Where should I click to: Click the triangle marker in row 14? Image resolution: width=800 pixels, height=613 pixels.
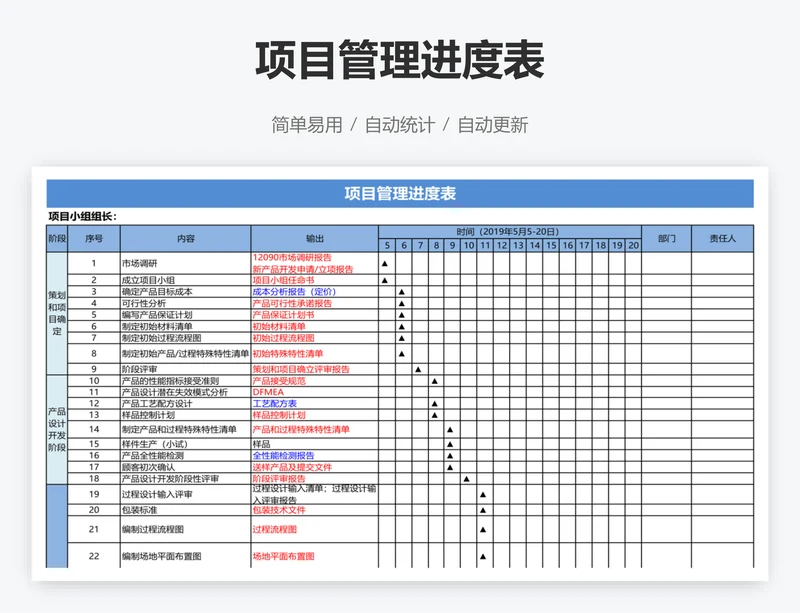click(450, 430)
